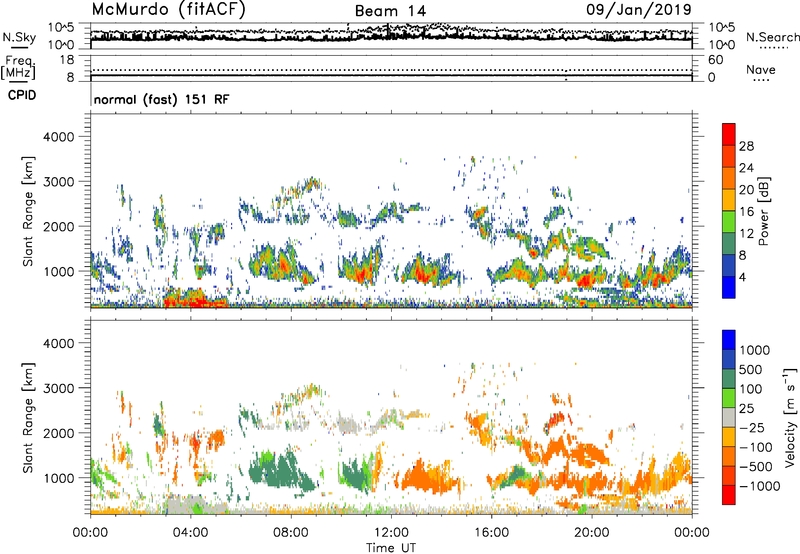The image size is (800, 554).
Task: Pick the dark green 8–12 dB power segment
Action: (x=729, y=244)
